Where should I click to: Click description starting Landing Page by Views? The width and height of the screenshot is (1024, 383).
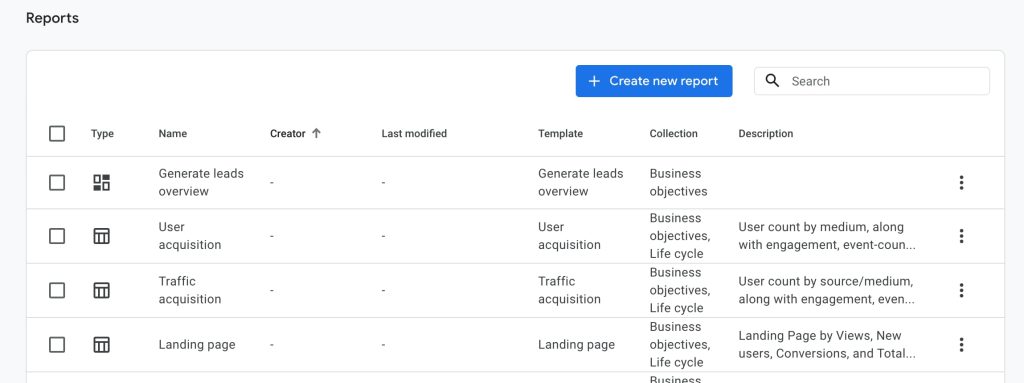827,344
